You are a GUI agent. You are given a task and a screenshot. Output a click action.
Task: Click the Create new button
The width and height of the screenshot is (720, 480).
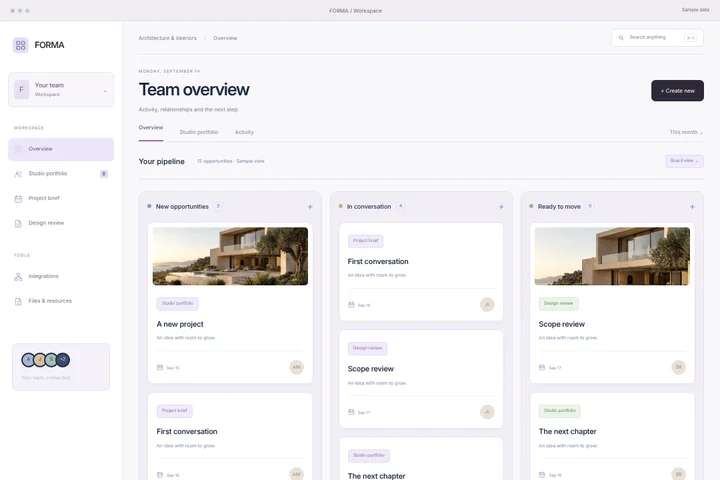coord(677,90)
